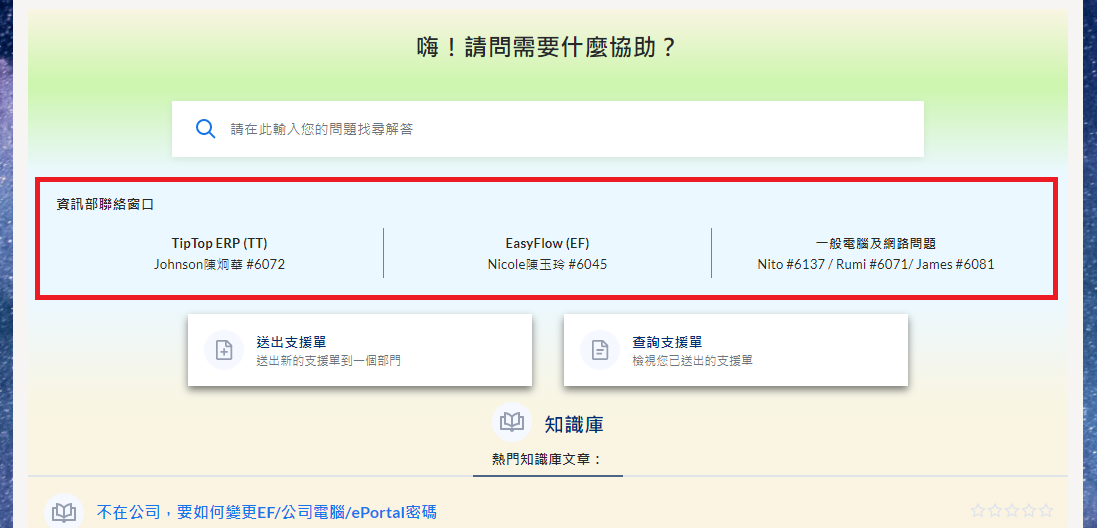Click the 知識庫 open-book icon

coord(512,423)
